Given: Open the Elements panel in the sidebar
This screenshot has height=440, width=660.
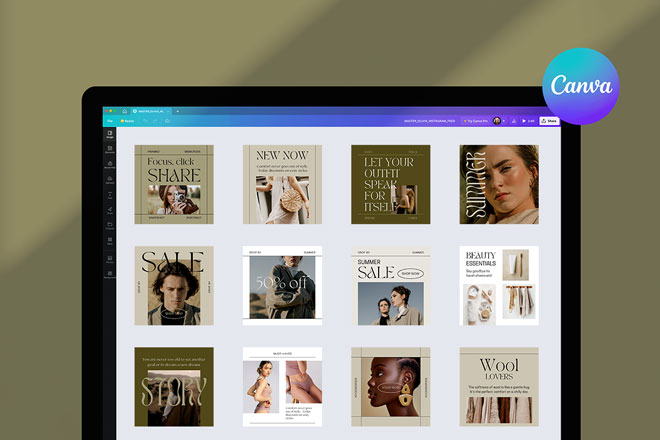Looking at the screenshot, I should tap(110, 149).
